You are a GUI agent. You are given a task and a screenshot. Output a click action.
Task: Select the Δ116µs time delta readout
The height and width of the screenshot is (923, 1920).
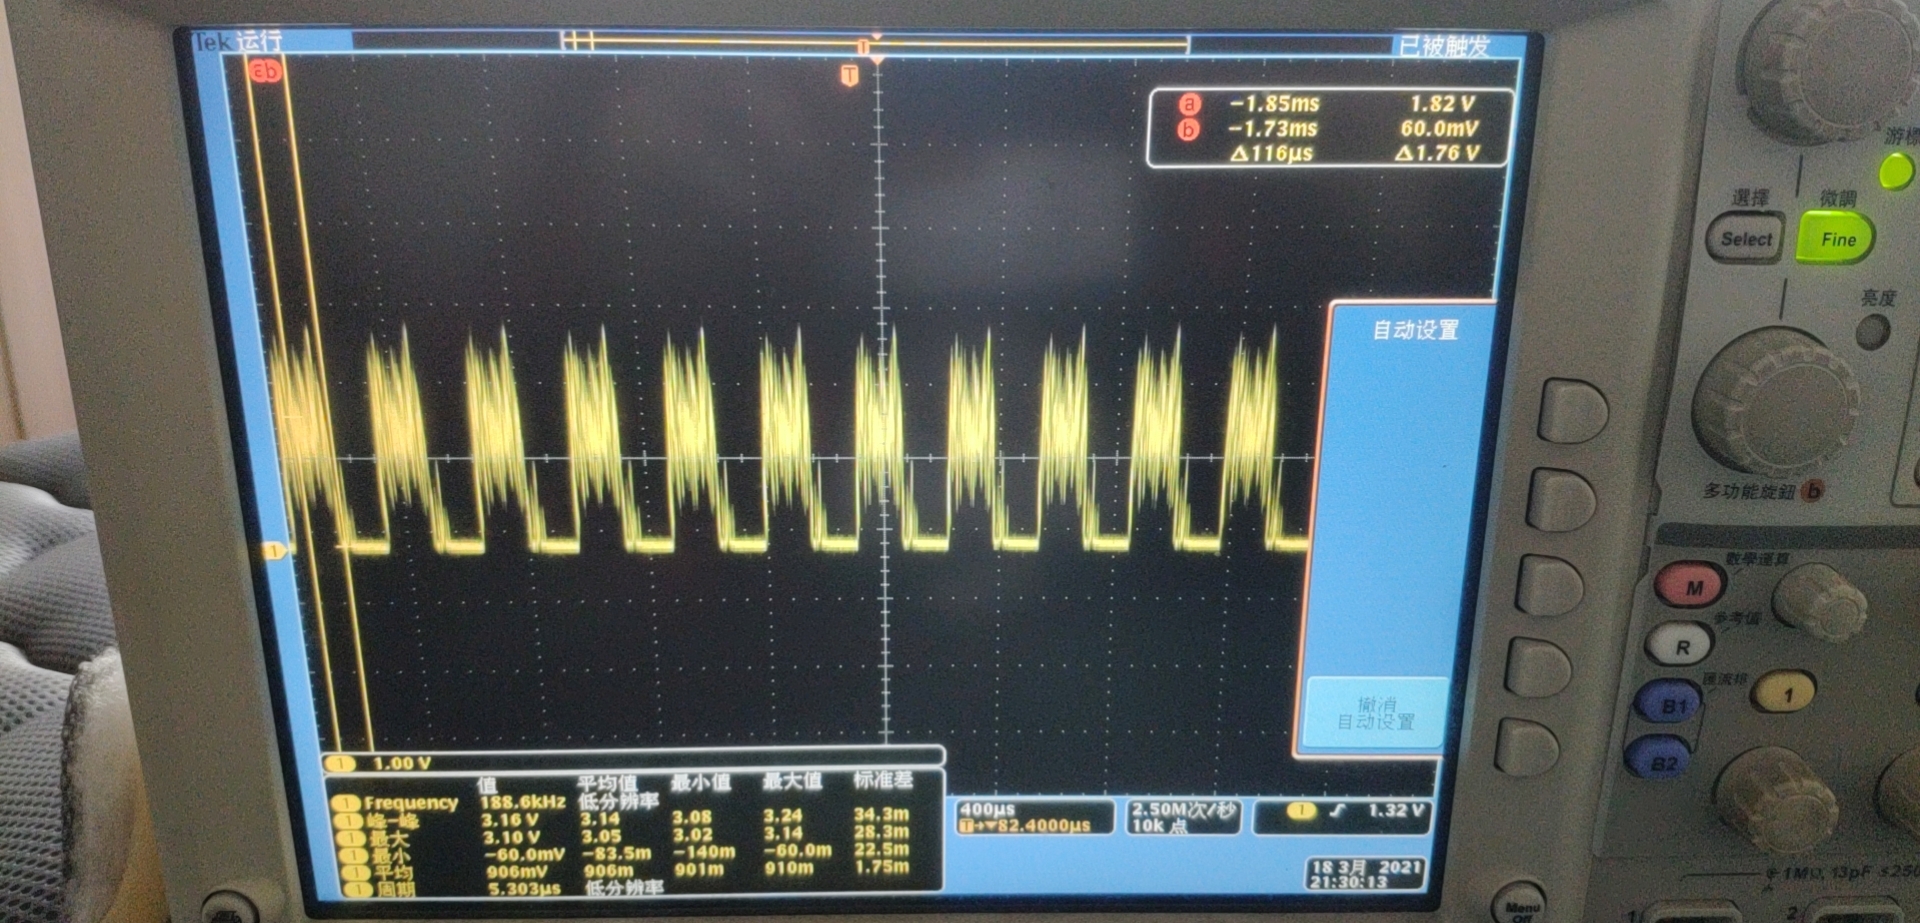coord(1270,154)
